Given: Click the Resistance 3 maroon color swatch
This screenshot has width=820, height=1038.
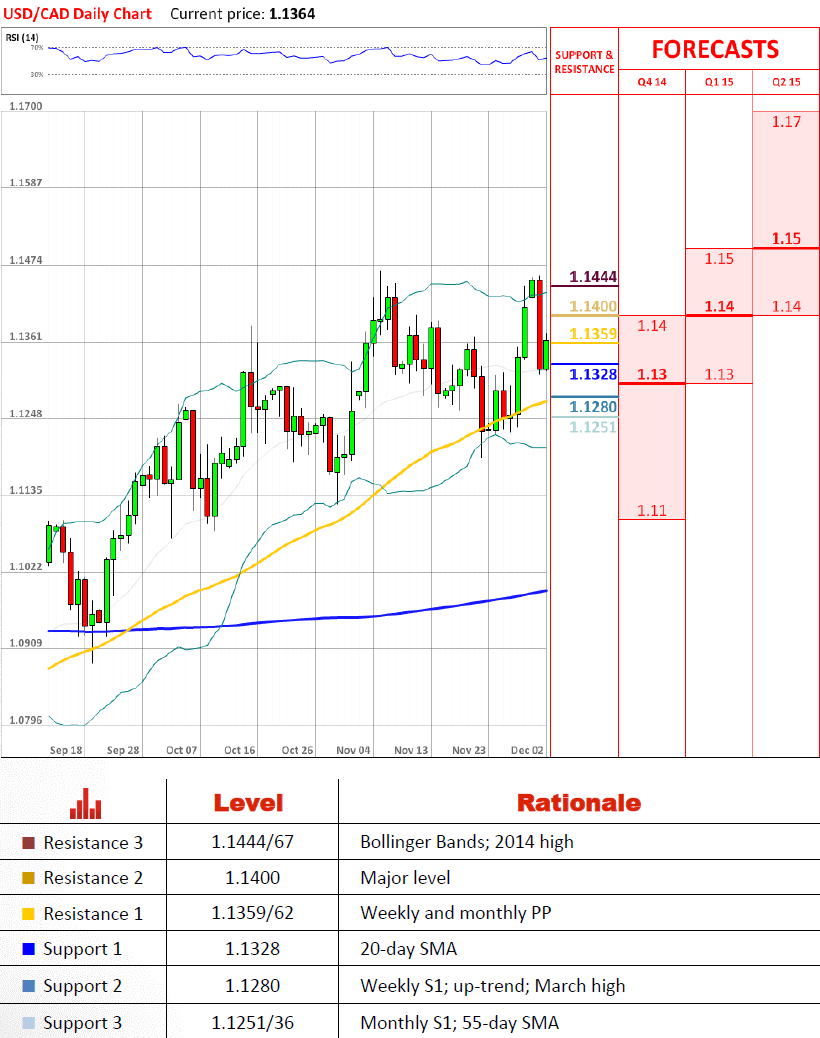Looking at the screenshot, I should click(x=28, y=843).
